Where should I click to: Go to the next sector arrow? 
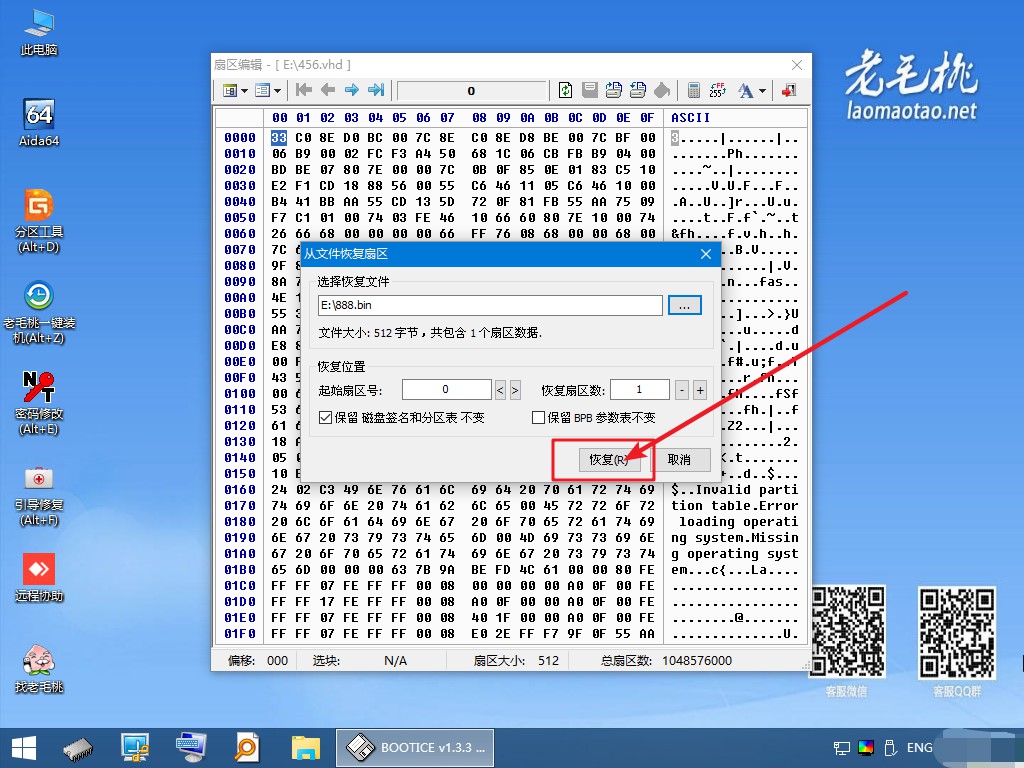point(351,90)
